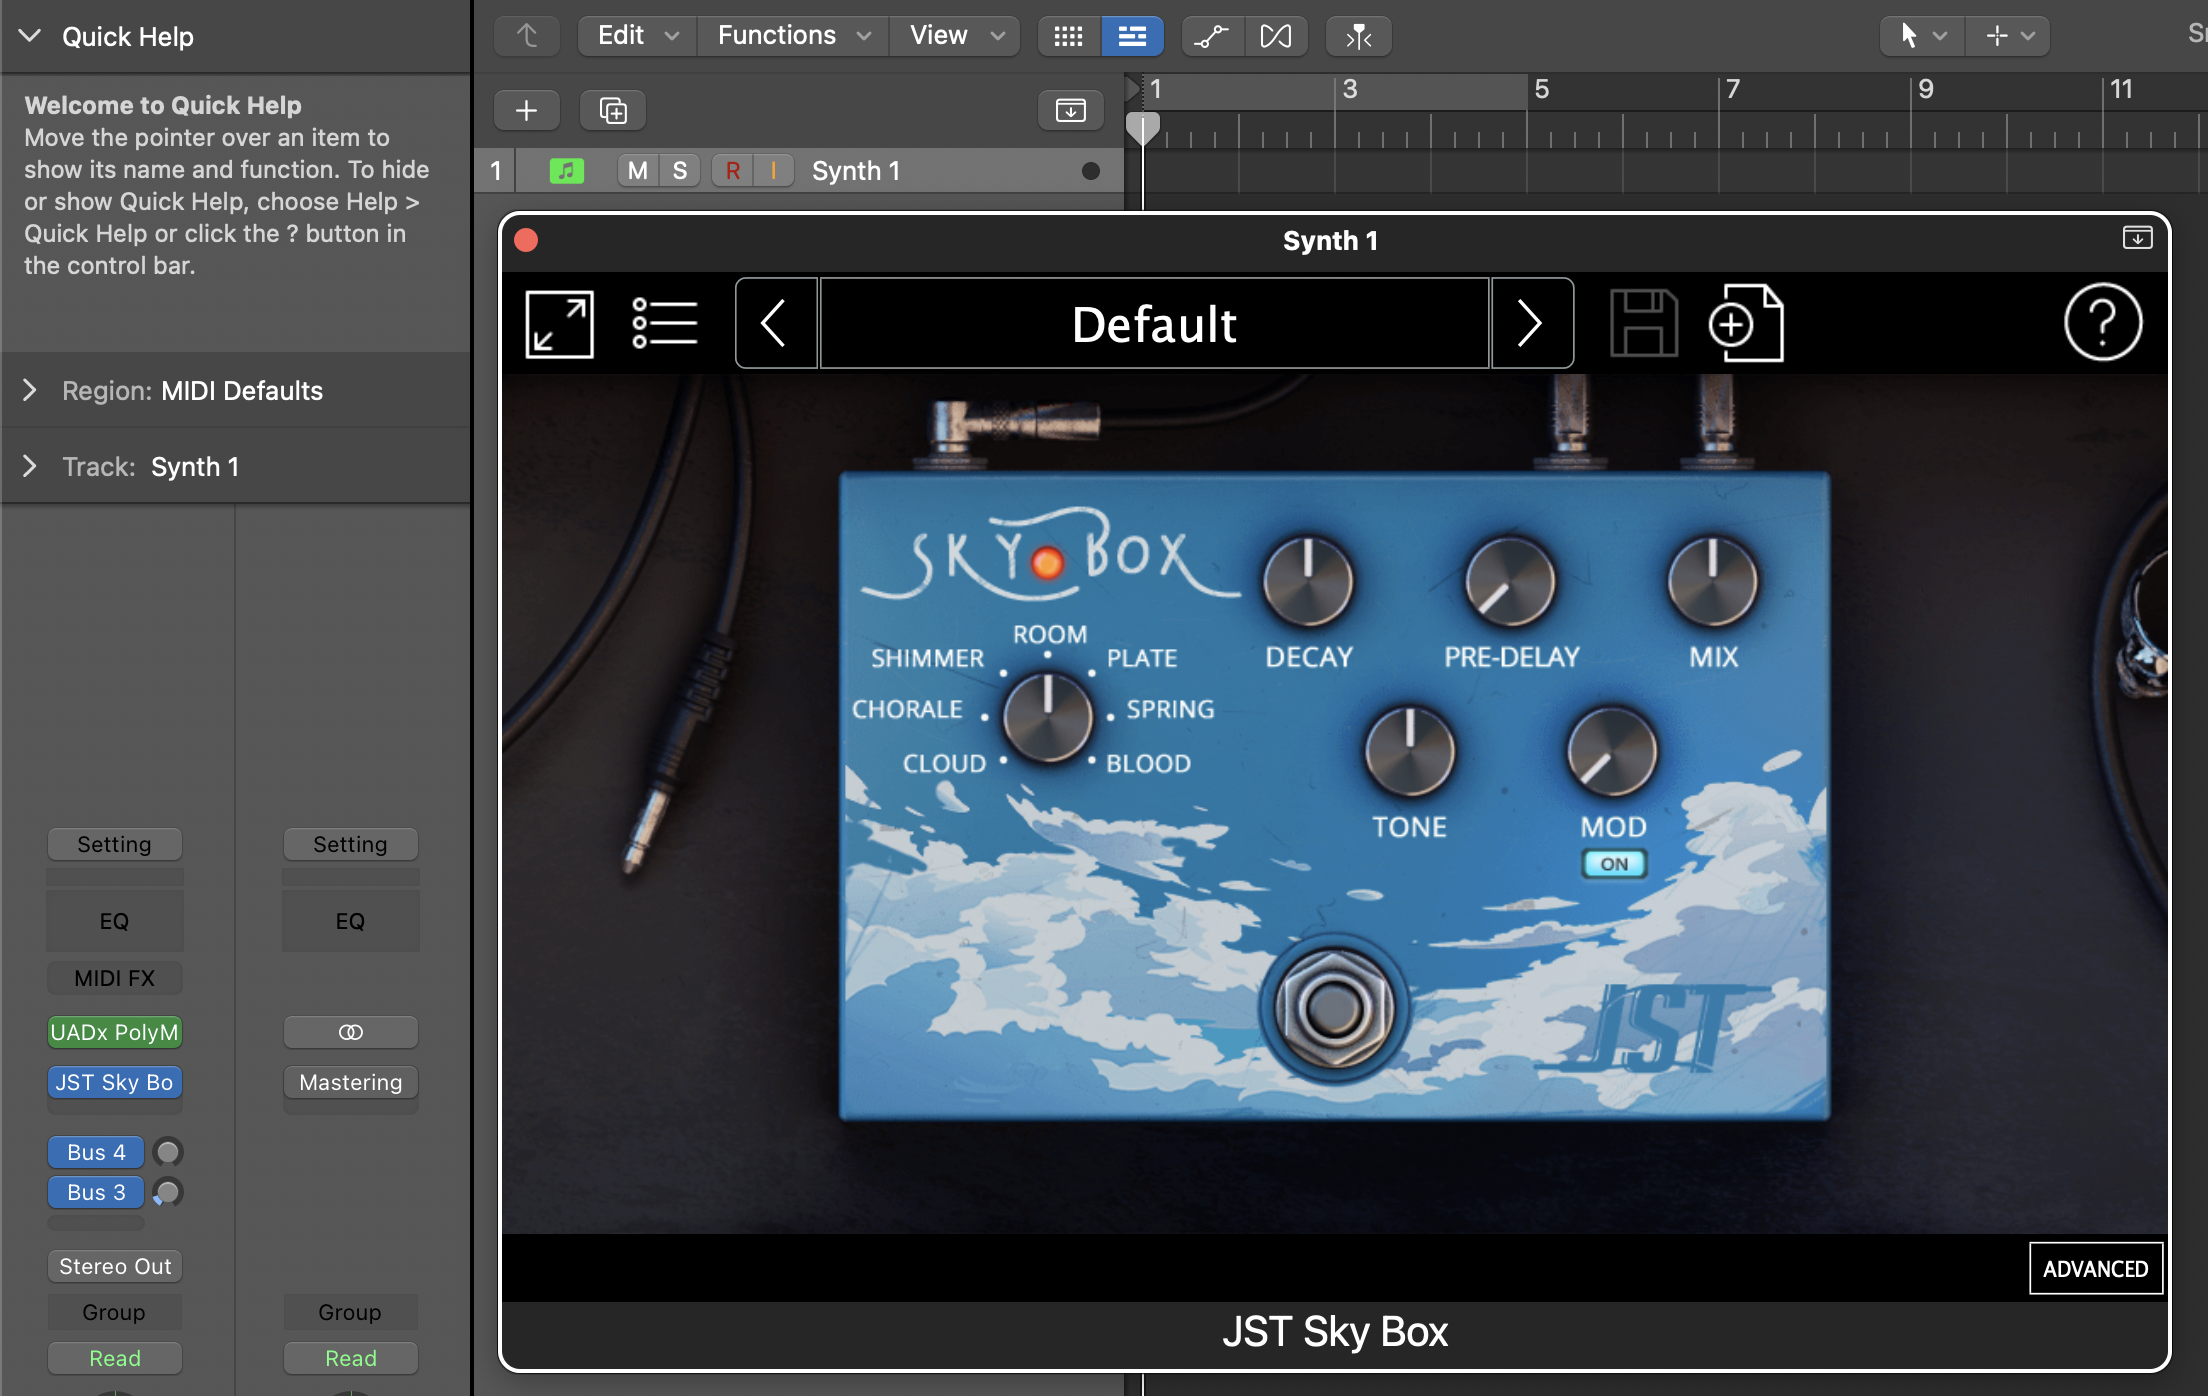Open the View dropdown menu
The image size is (2208, 1396).
(955, 36)
